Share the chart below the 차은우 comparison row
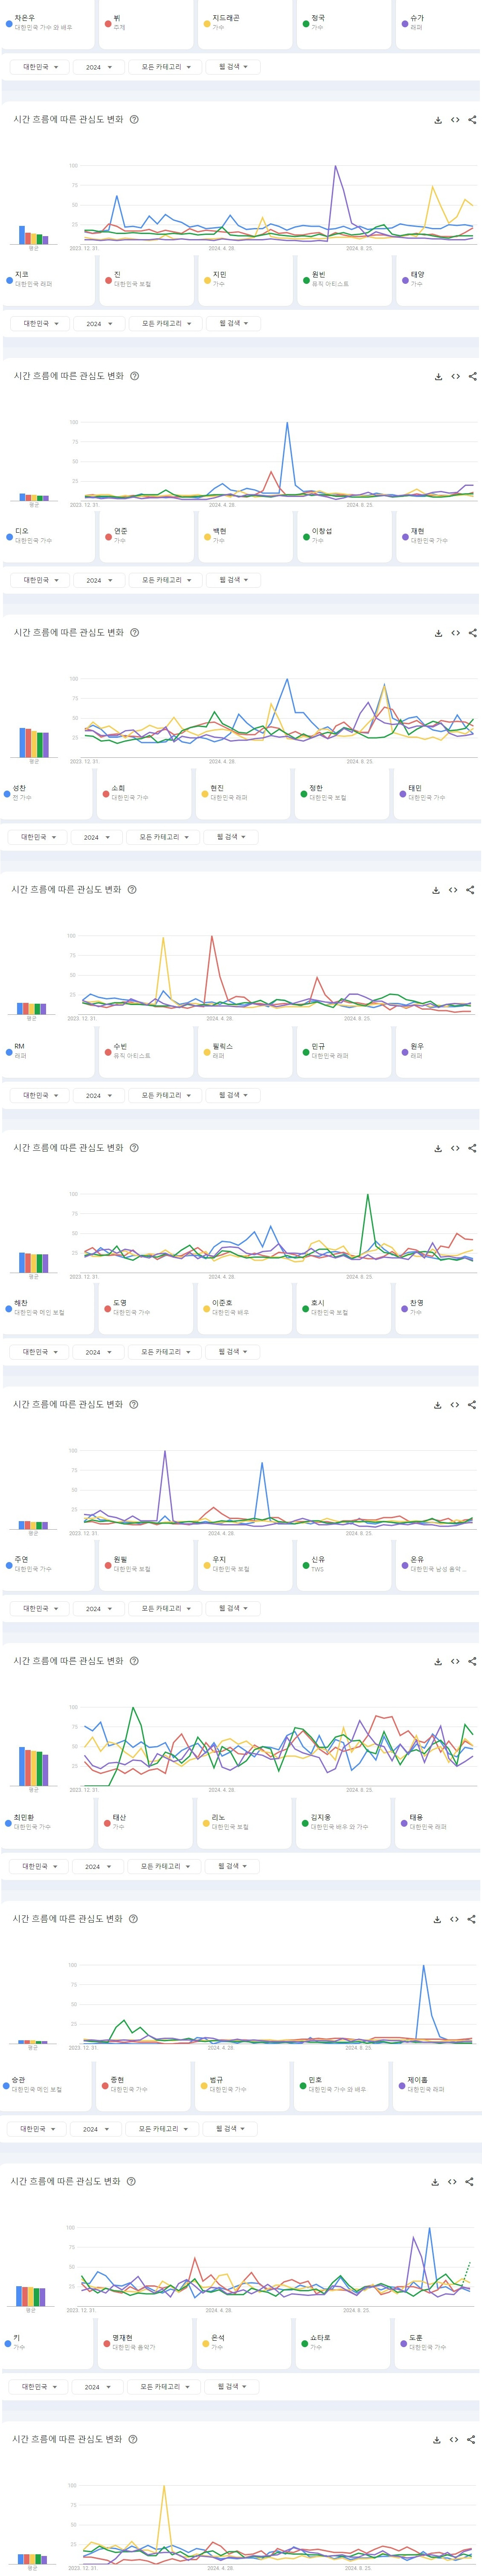This screenshot has width=482, height=2576. click(x=472, y=120)
